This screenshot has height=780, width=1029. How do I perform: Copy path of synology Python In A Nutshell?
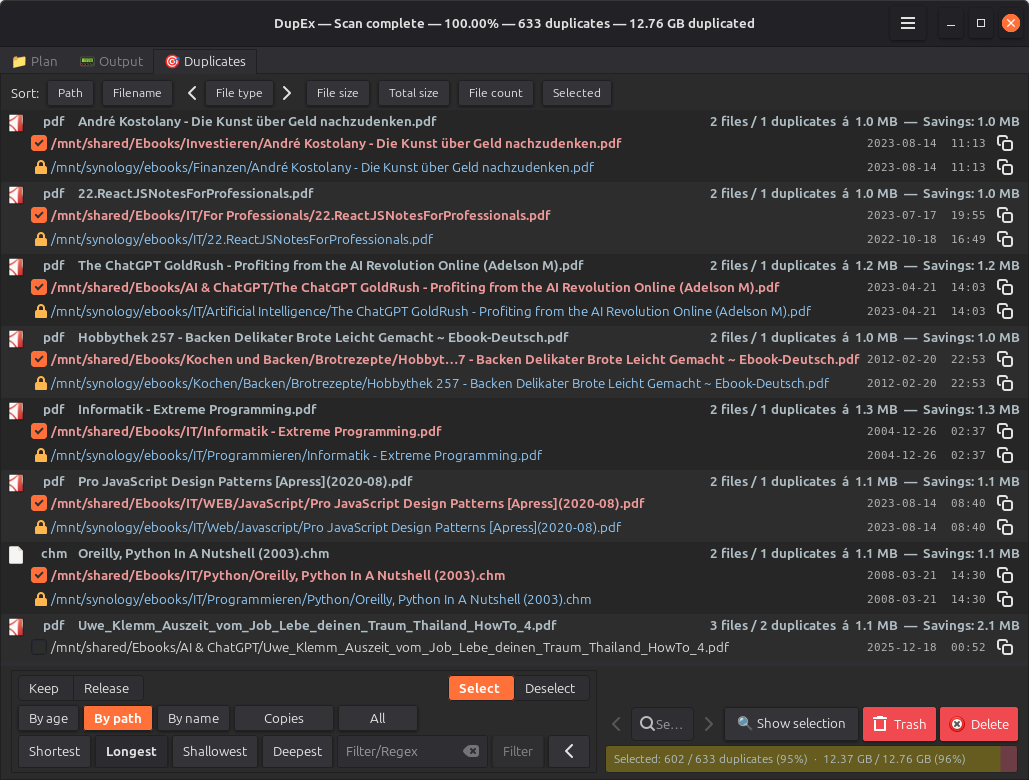1005,600
